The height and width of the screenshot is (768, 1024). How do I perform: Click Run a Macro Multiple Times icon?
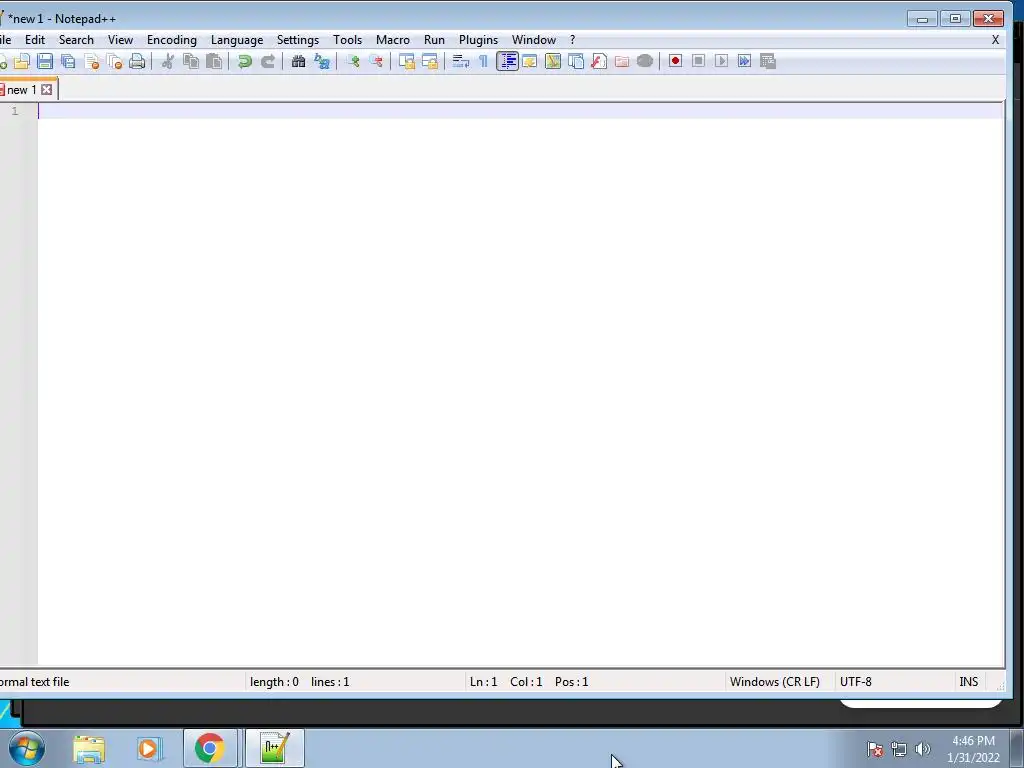tap(744, 61)
